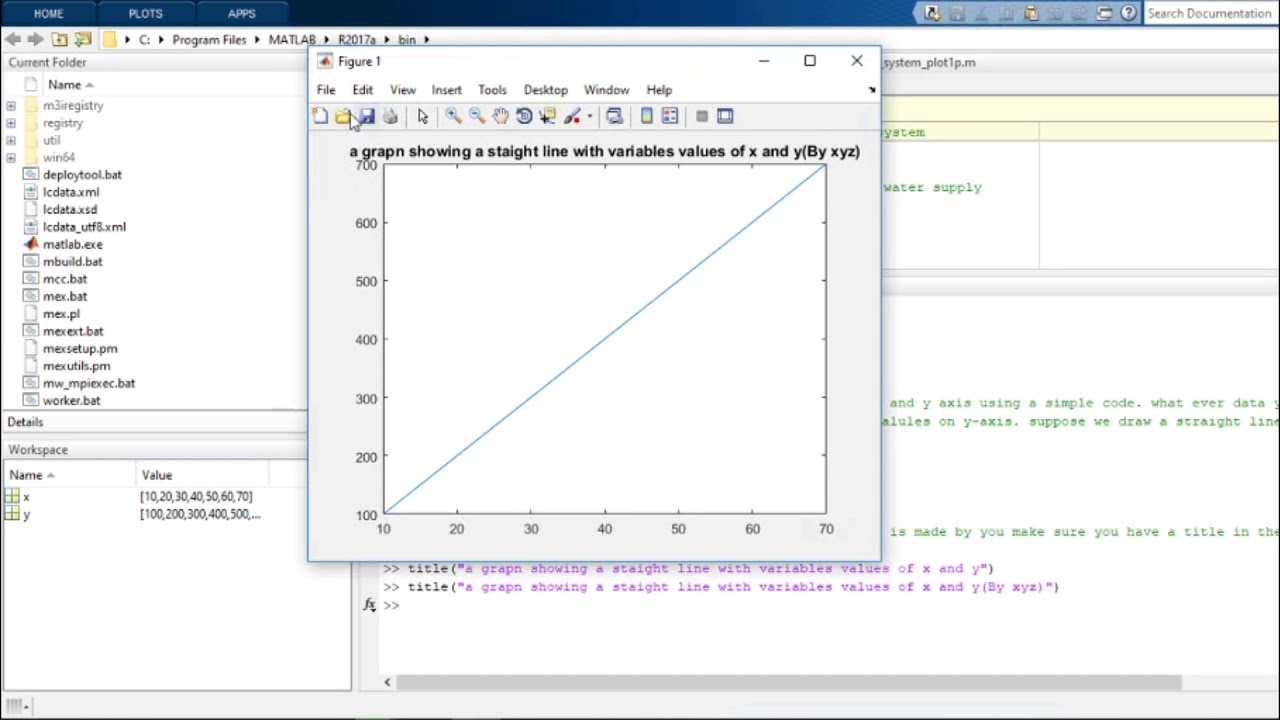Screen dimensions: 1280x720
Task: Open the brush color dropdown arrow
Action: tap(589, 117)
